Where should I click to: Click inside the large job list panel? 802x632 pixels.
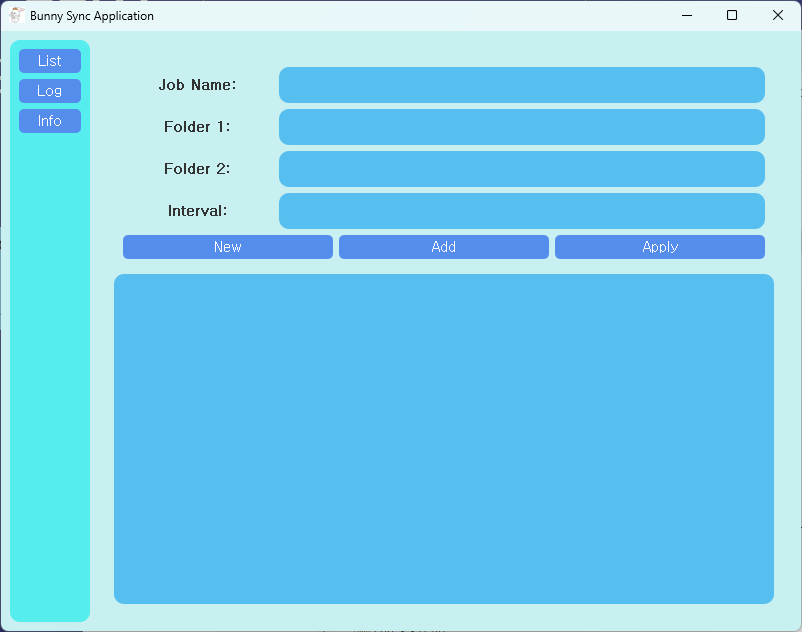pos(443,439)
